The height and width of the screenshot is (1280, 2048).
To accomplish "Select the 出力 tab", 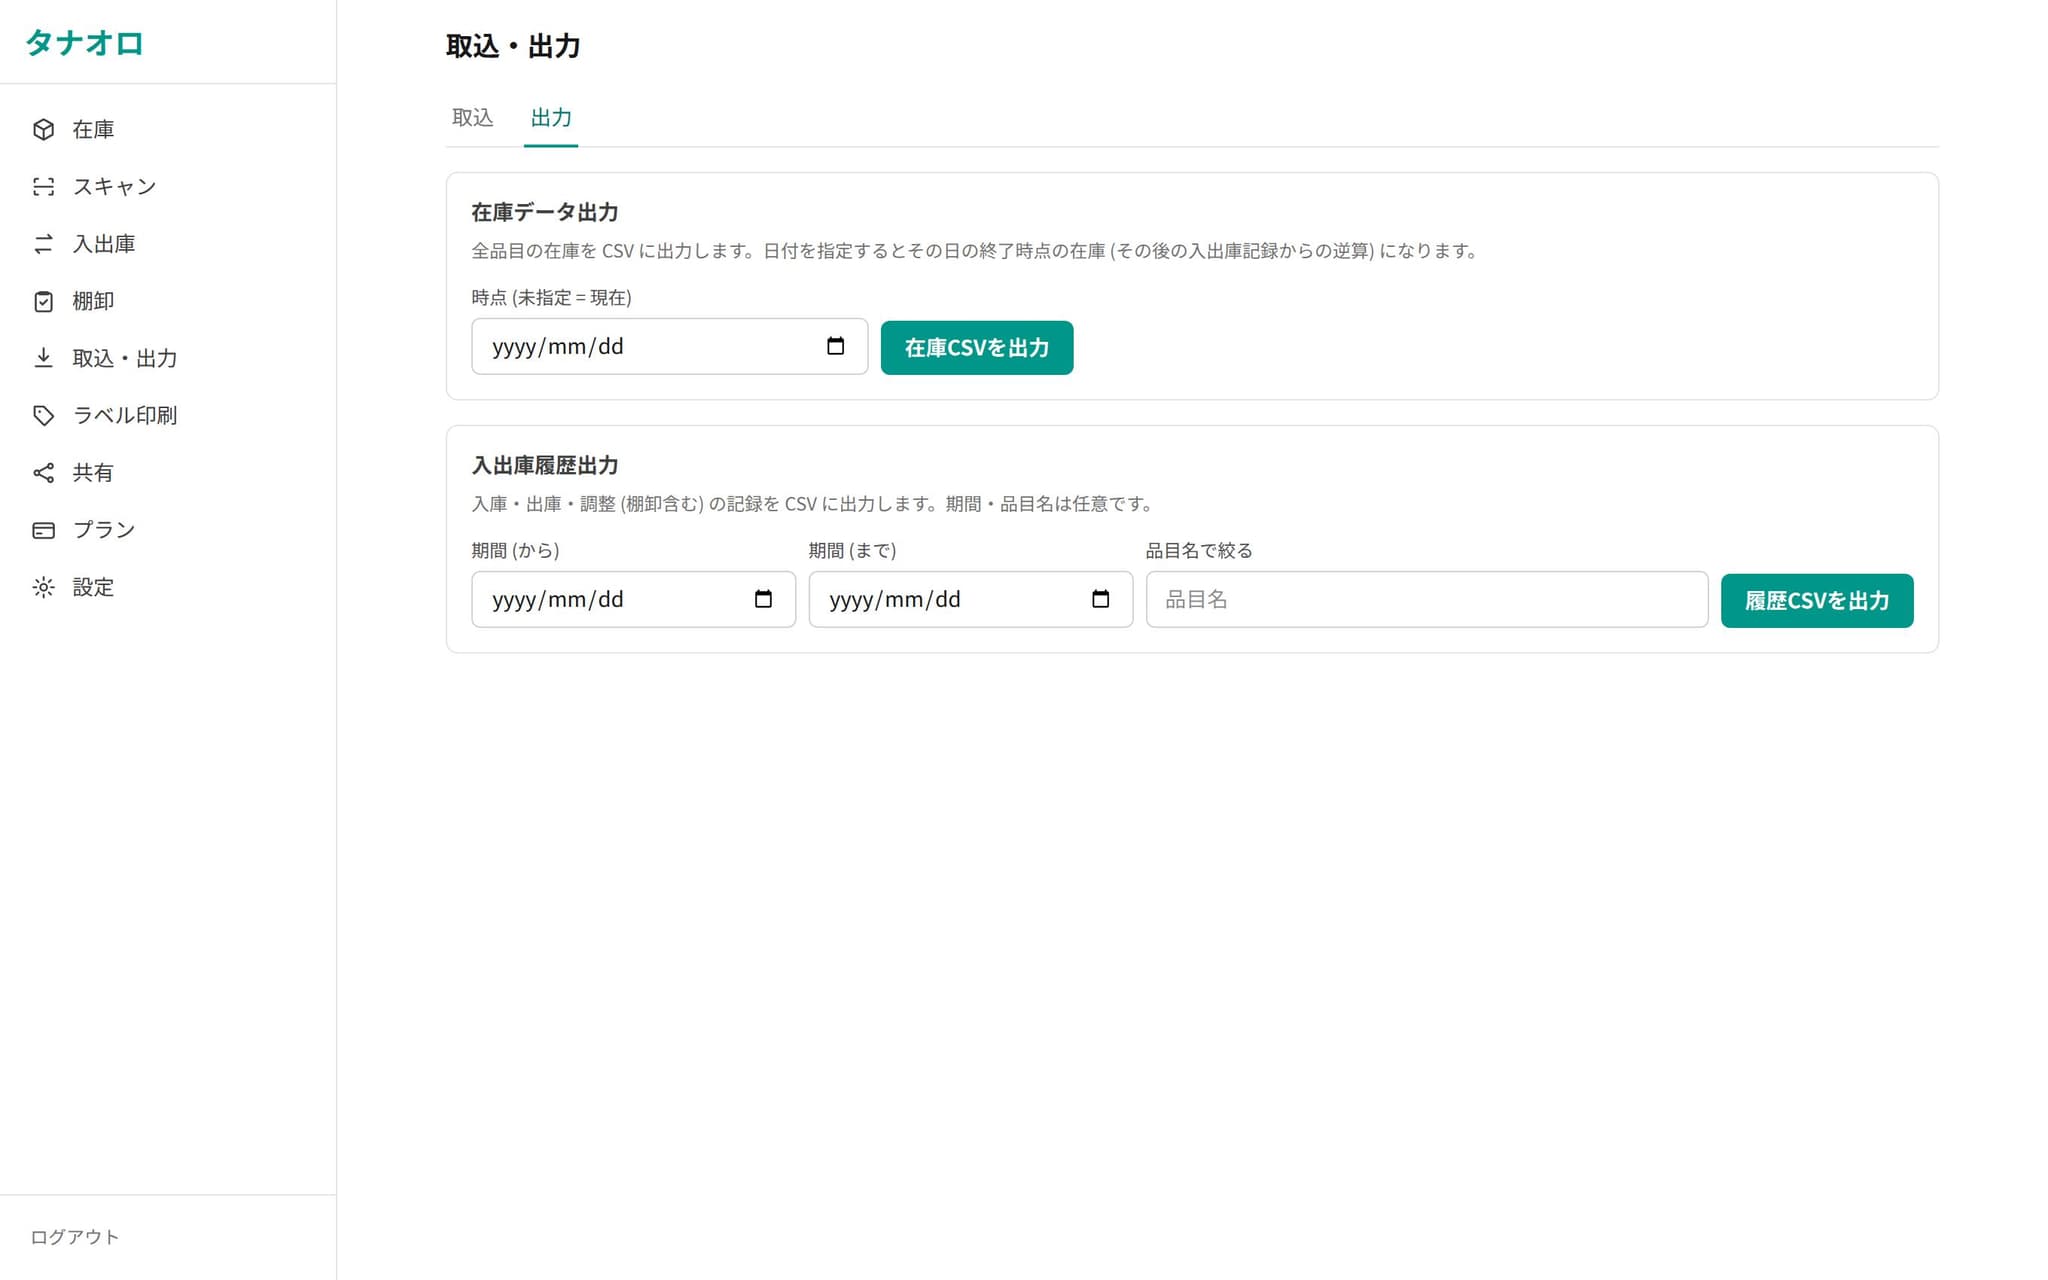I will [551, 118].
